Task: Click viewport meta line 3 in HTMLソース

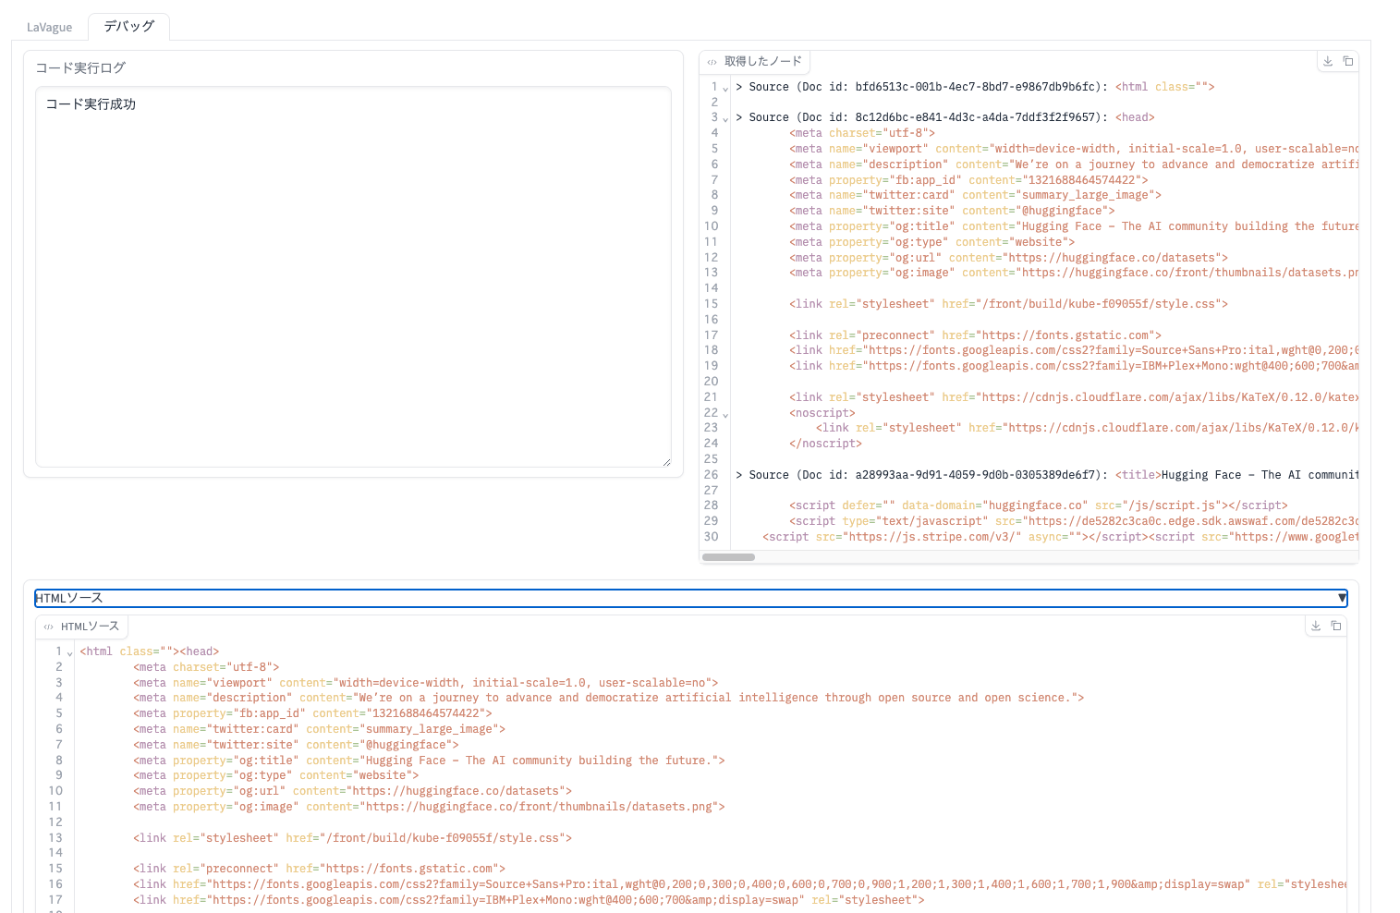Action: click(x=425, y=683)
